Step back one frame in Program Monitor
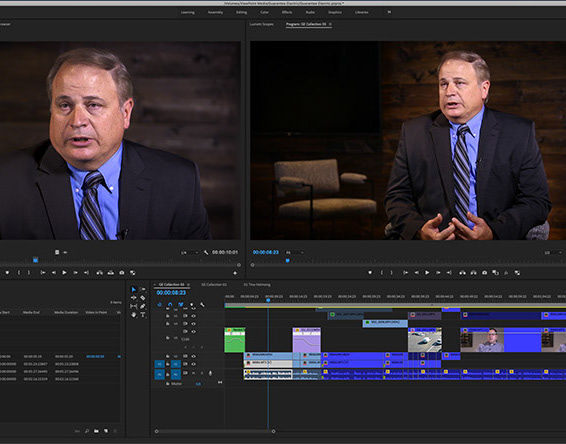The height and width of the screenshot is (444, 566). [x=417, y=273]
